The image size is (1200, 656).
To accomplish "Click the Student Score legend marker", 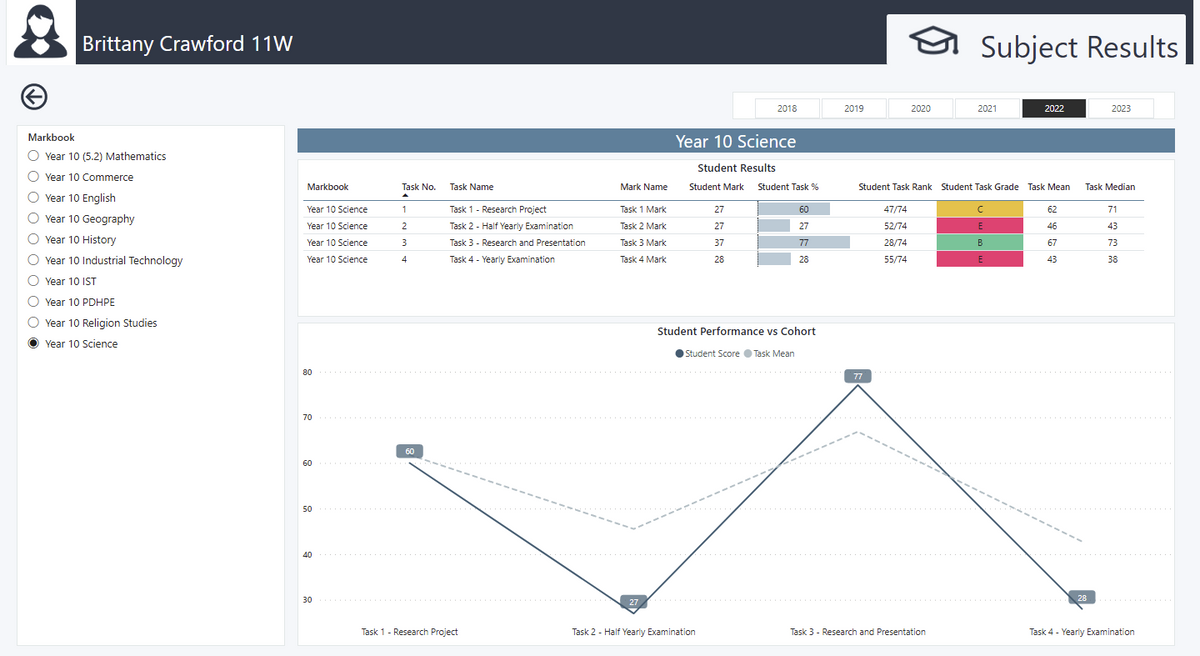I will click(680, 354).
